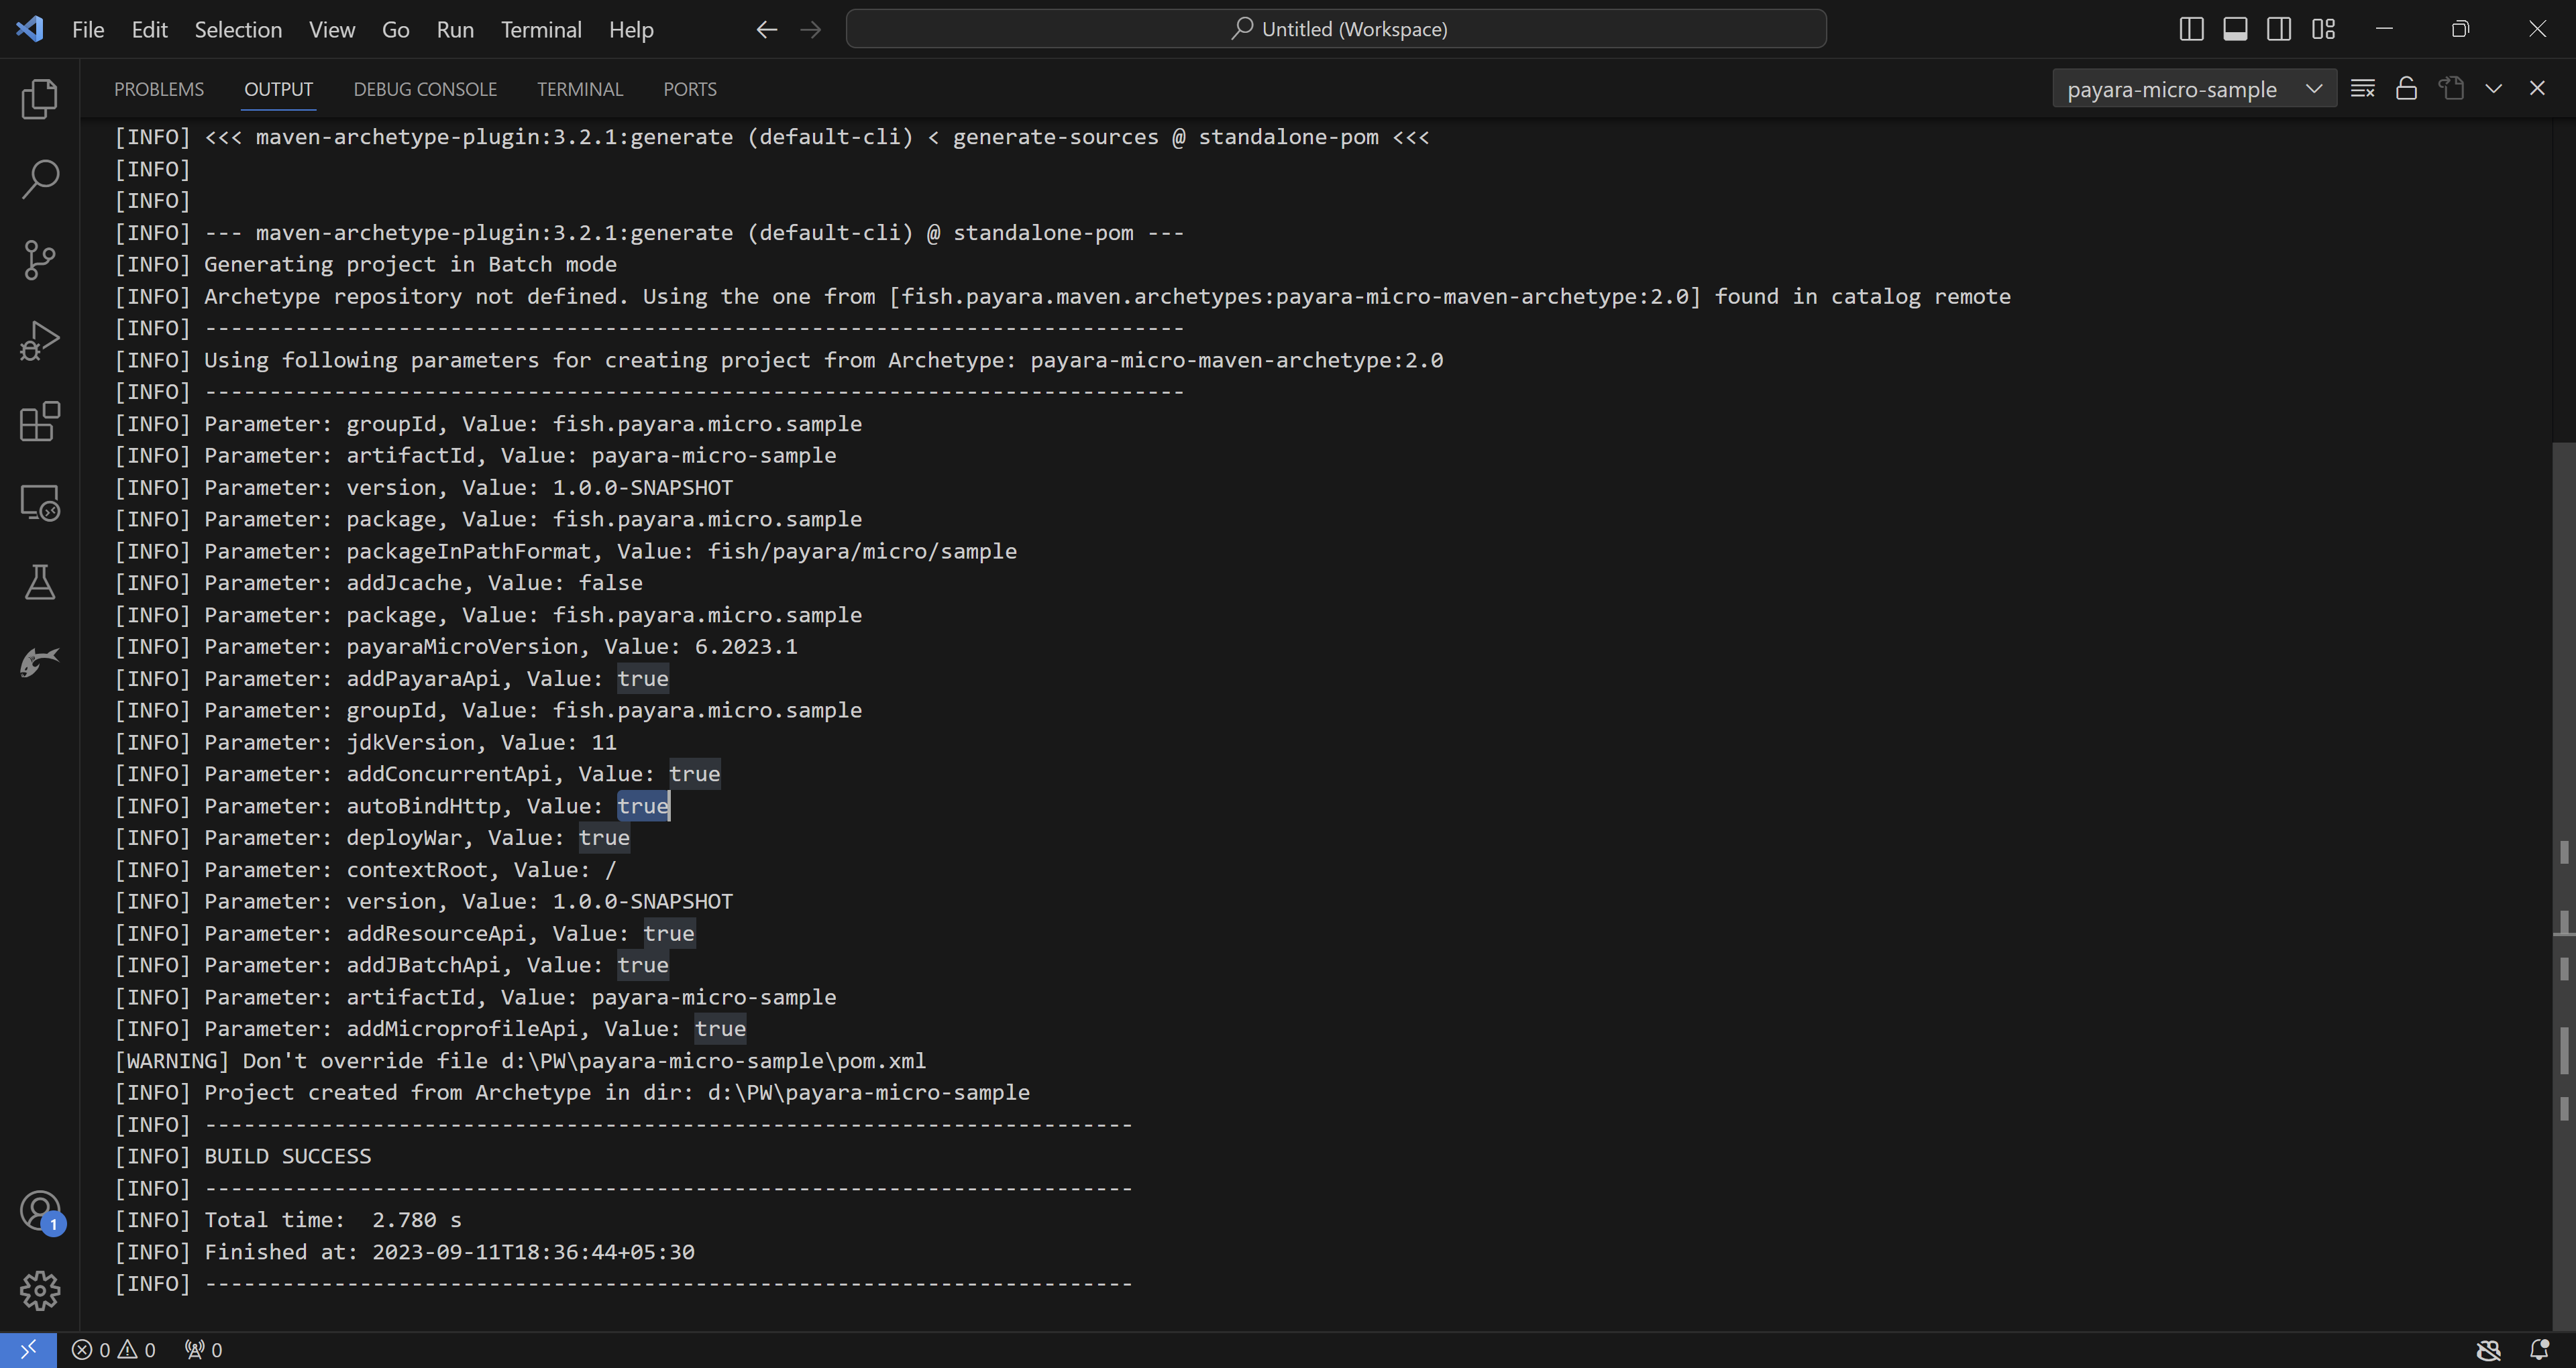Open the Source Control view
This screenshot has width=2576, height=1368.
click(x=40, y=260)
